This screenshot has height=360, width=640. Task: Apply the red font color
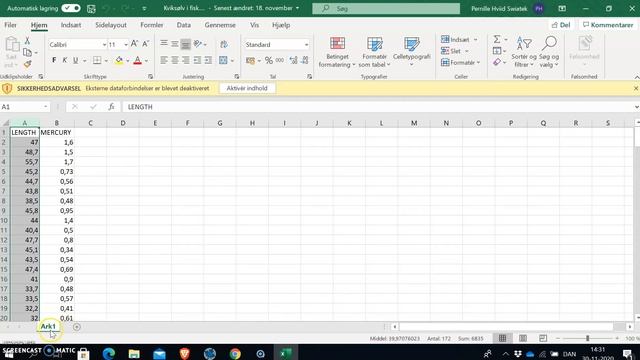click(138, 60)
